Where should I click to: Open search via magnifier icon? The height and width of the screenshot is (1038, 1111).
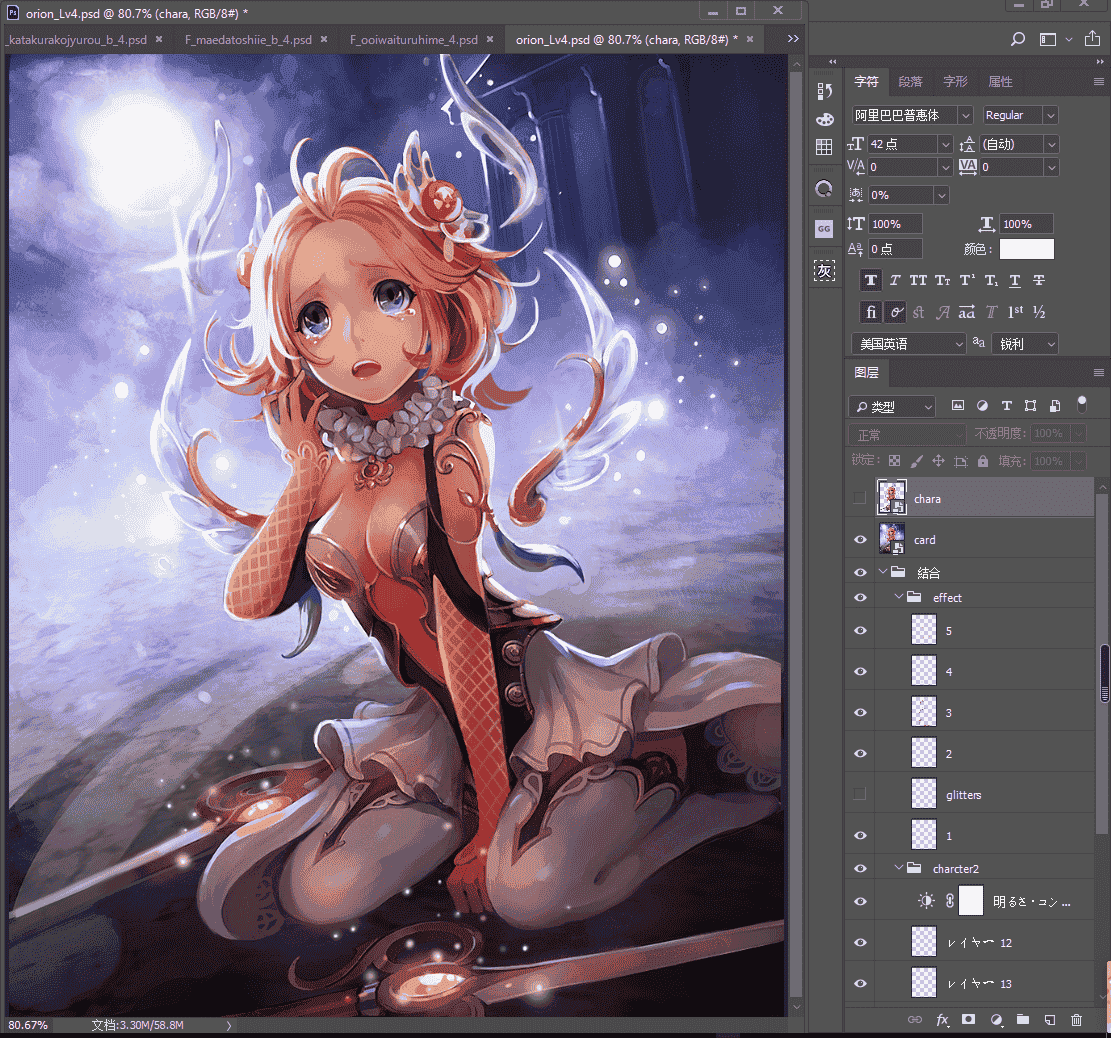tap(1017, 39)
